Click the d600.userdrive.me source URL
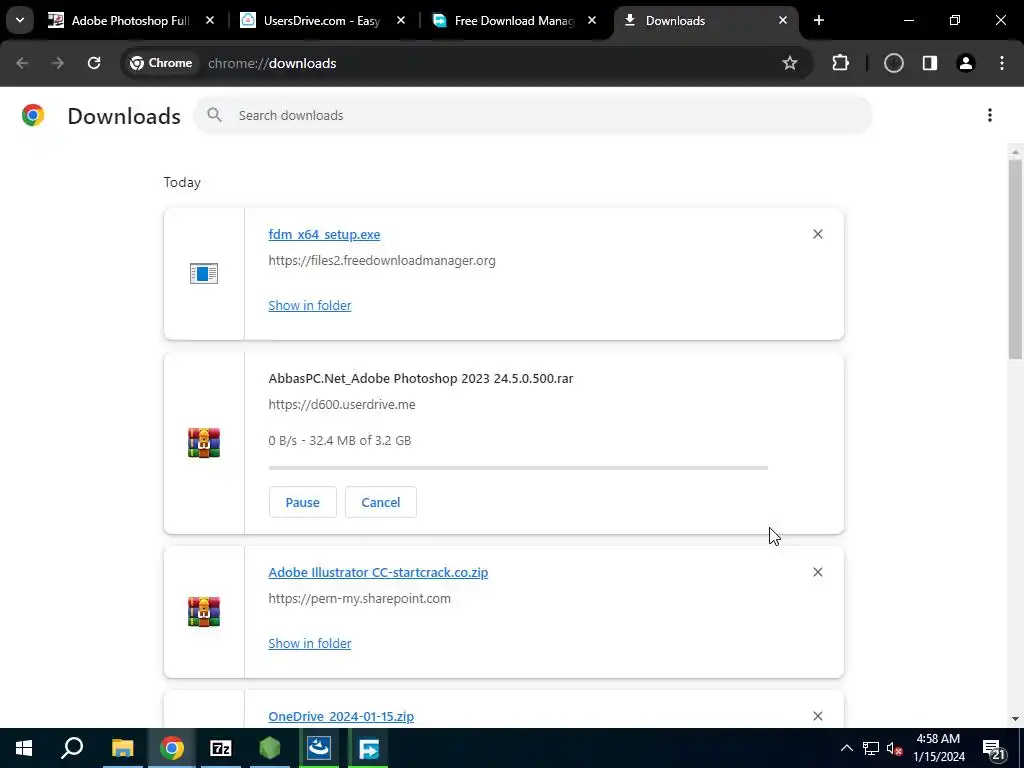Screen dimensions: 1024x768 click(342, 404)
